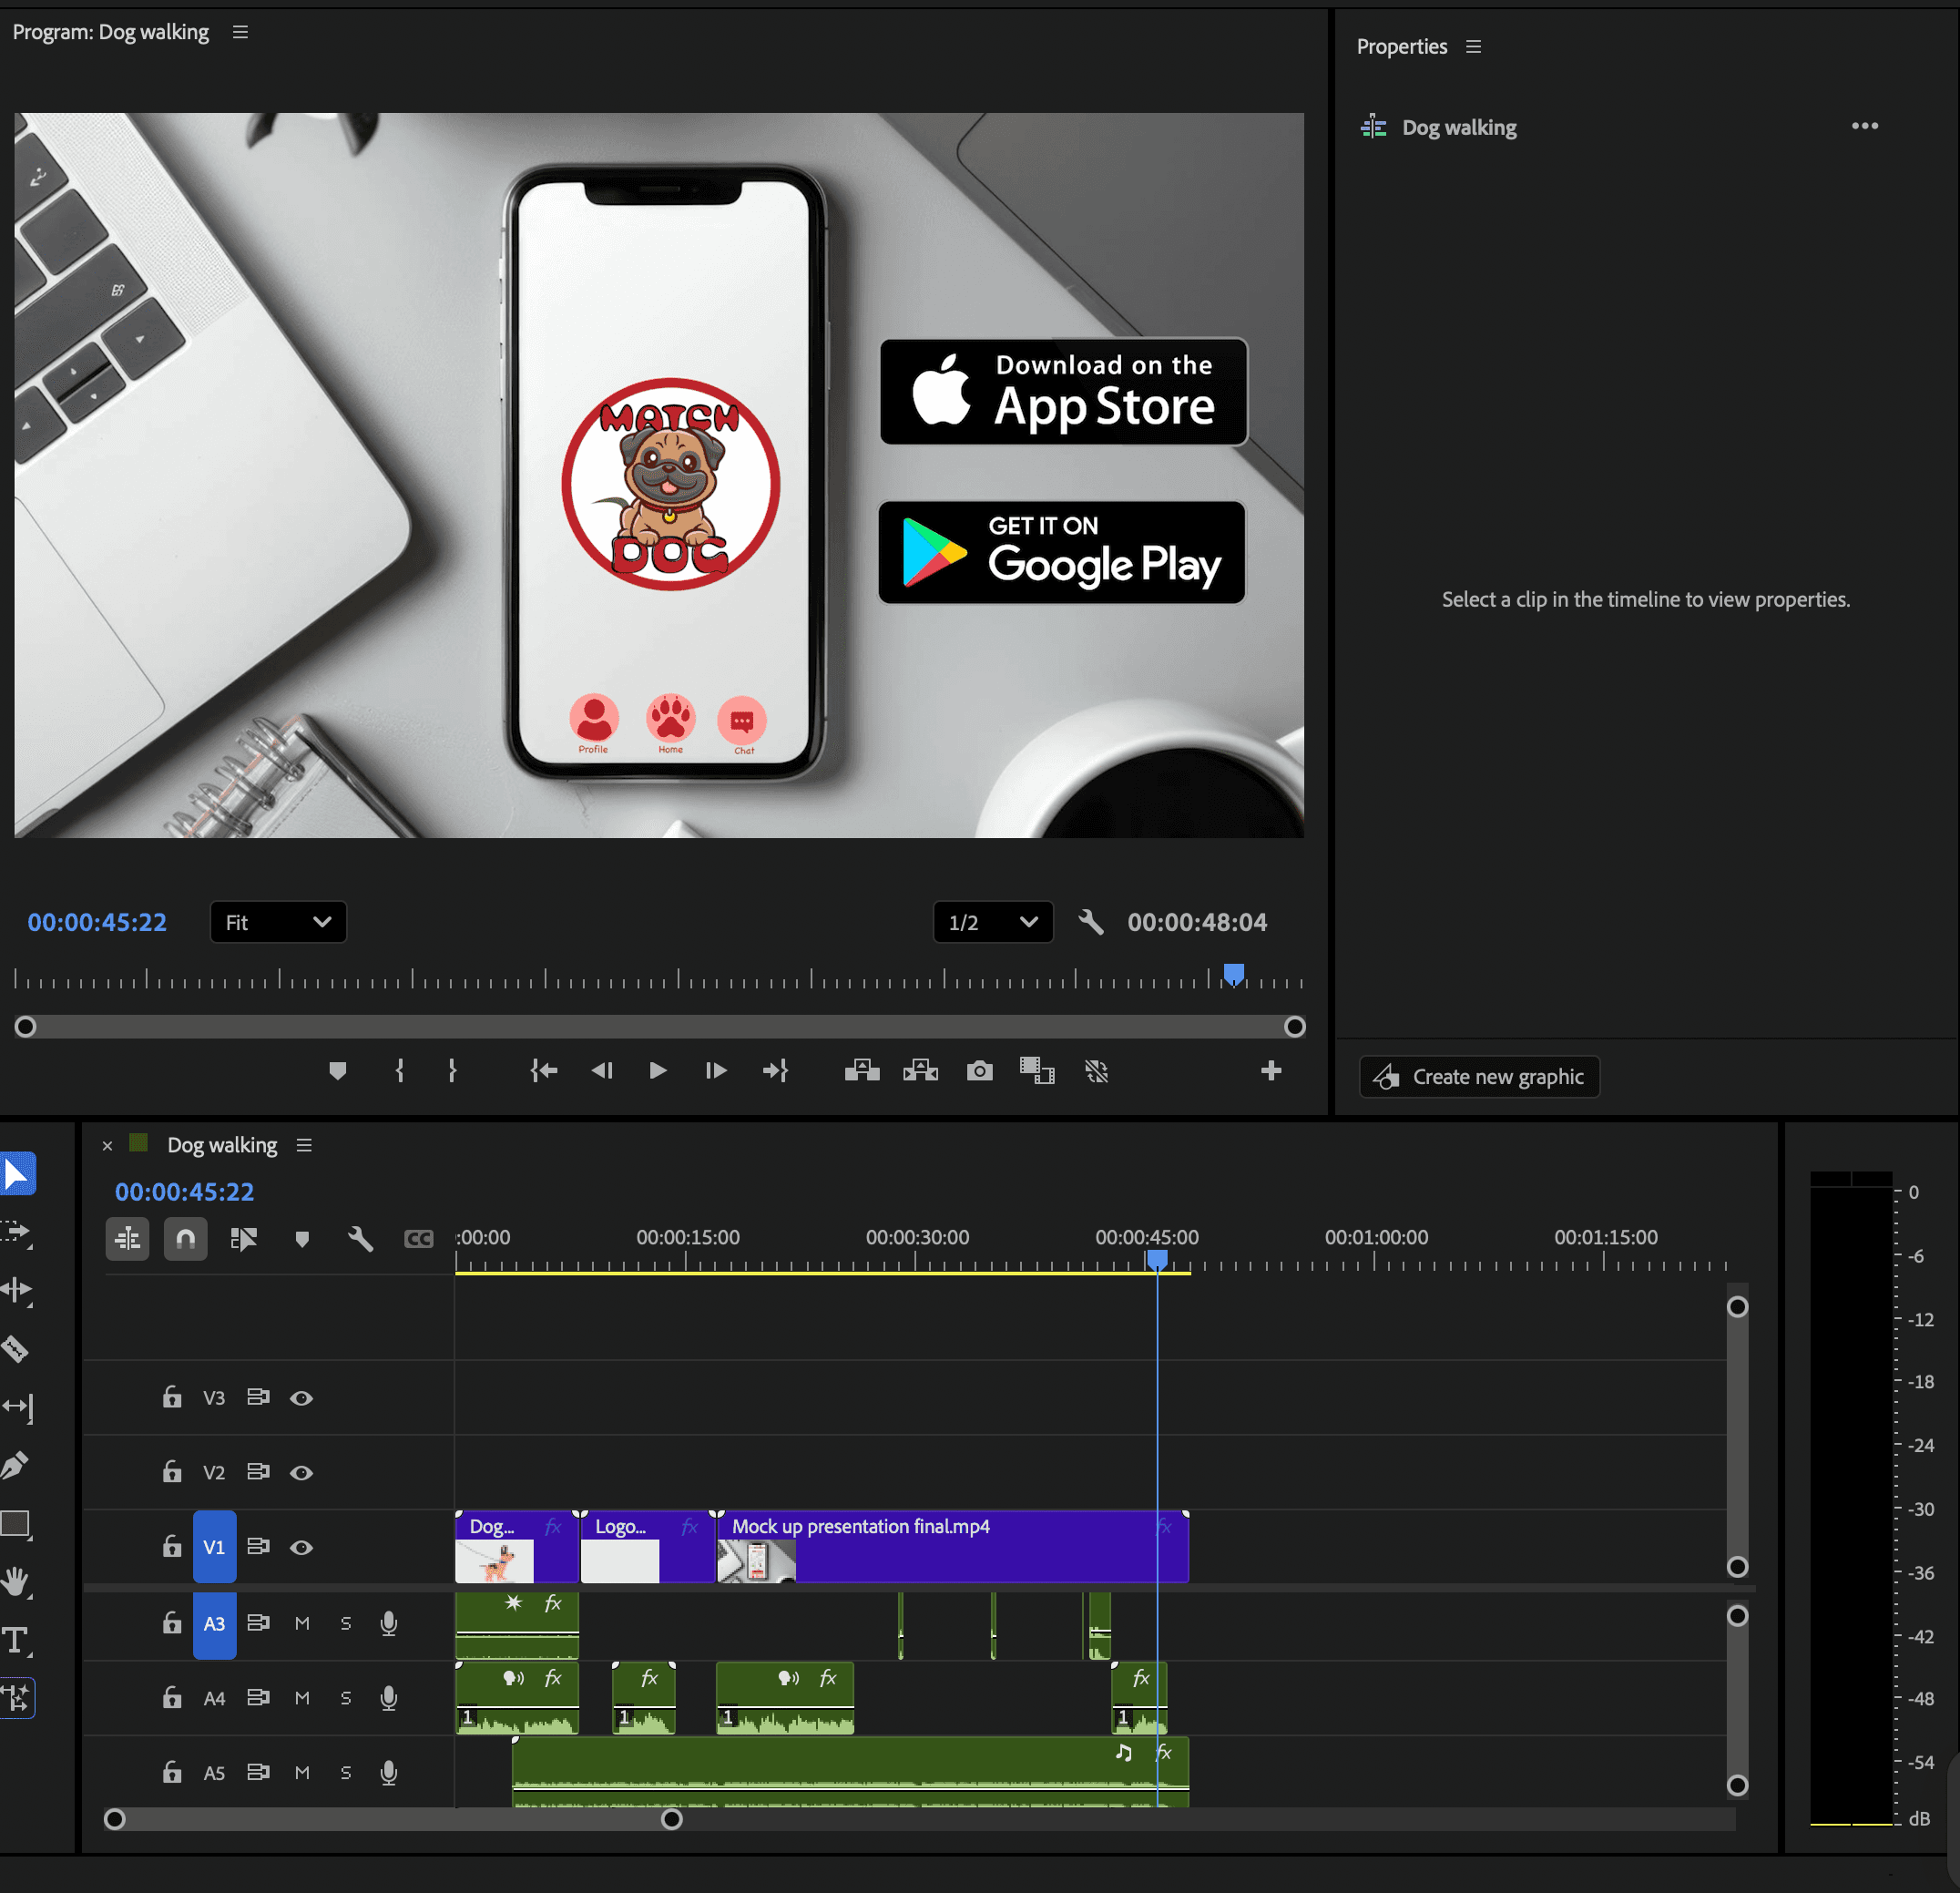The width and height of the screenshot is (1960, 1893).
Task: Select the Razor tool
Action: [x=15, y=1348]
